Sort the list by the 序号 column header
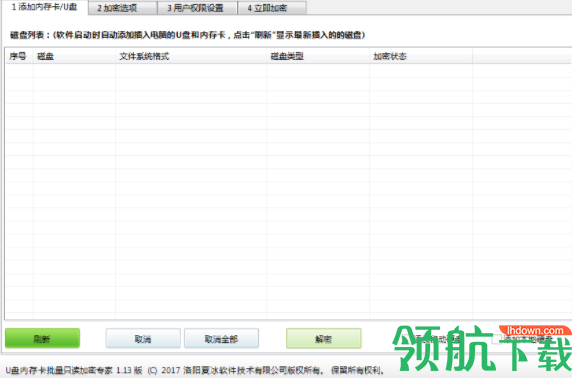572x378 pixels. tap(19, 56)
